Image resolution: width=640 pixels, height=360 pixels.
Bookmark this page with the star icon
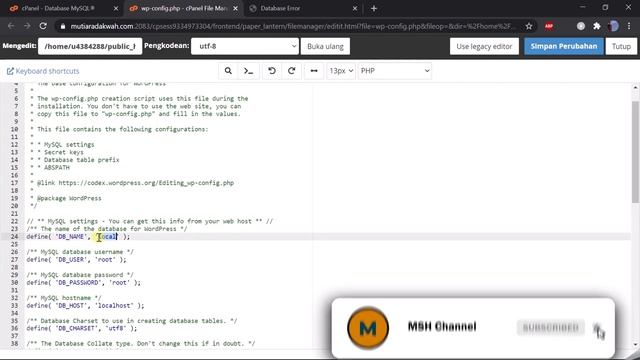click(x=529, y=26)
